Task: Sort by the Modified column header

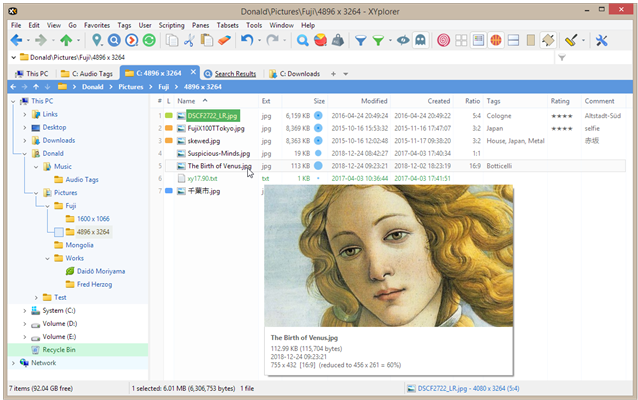Action: (374, 101)
